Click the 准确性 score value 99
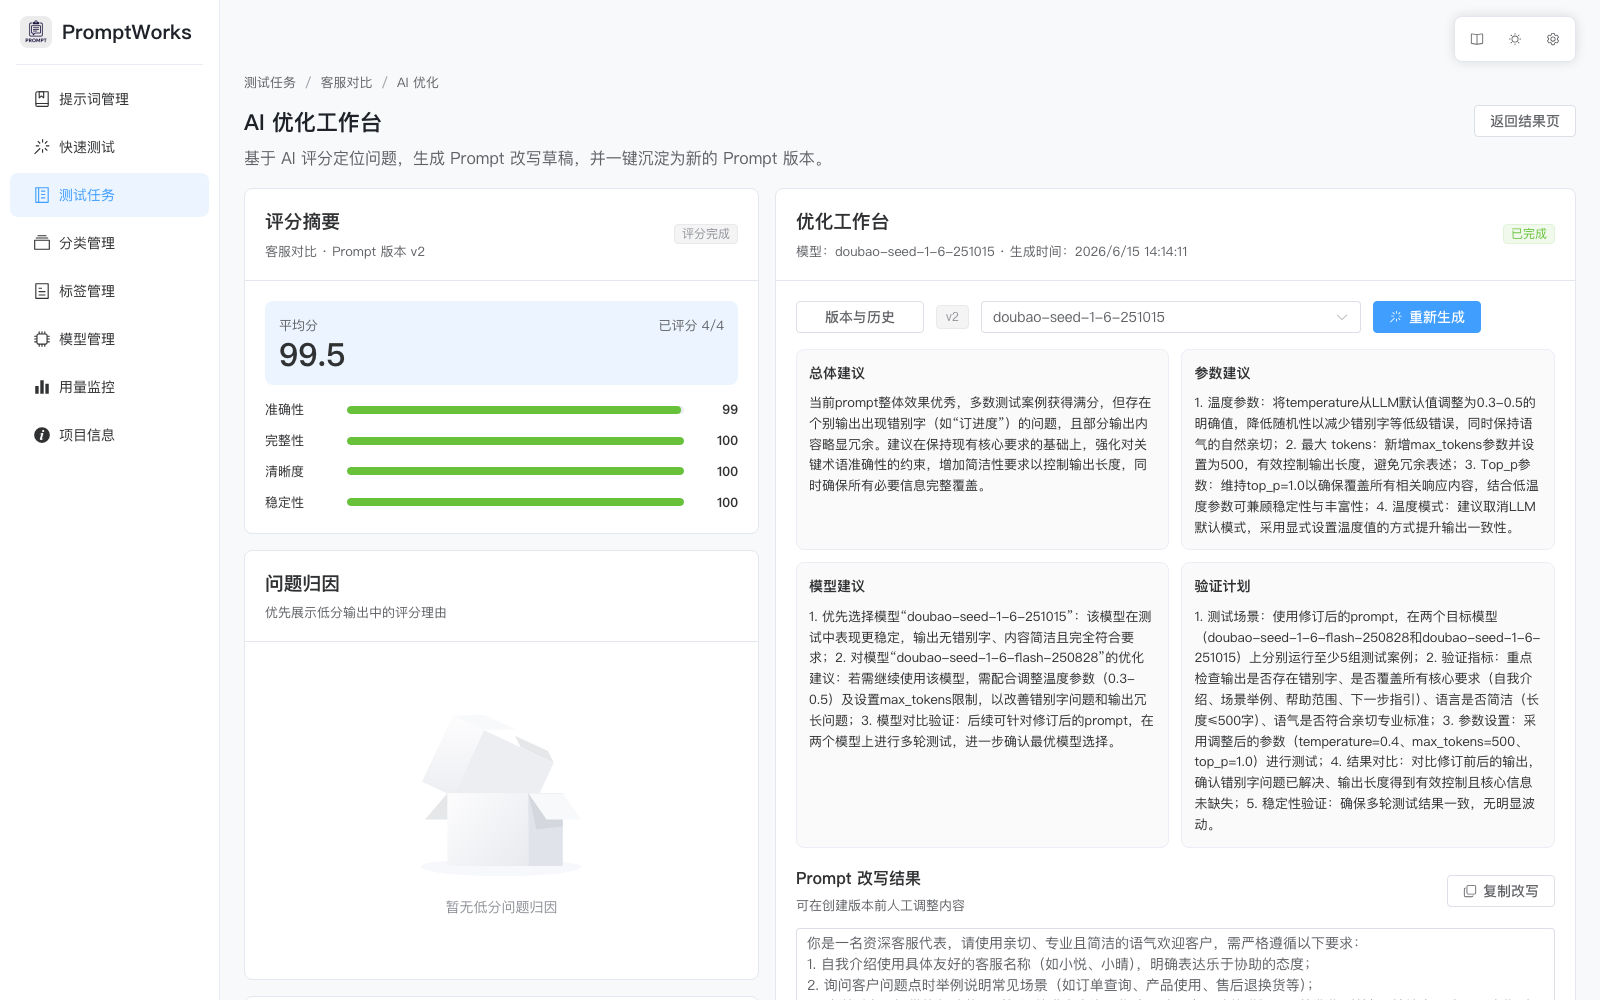1600x1000 pixels. point(730,410)
